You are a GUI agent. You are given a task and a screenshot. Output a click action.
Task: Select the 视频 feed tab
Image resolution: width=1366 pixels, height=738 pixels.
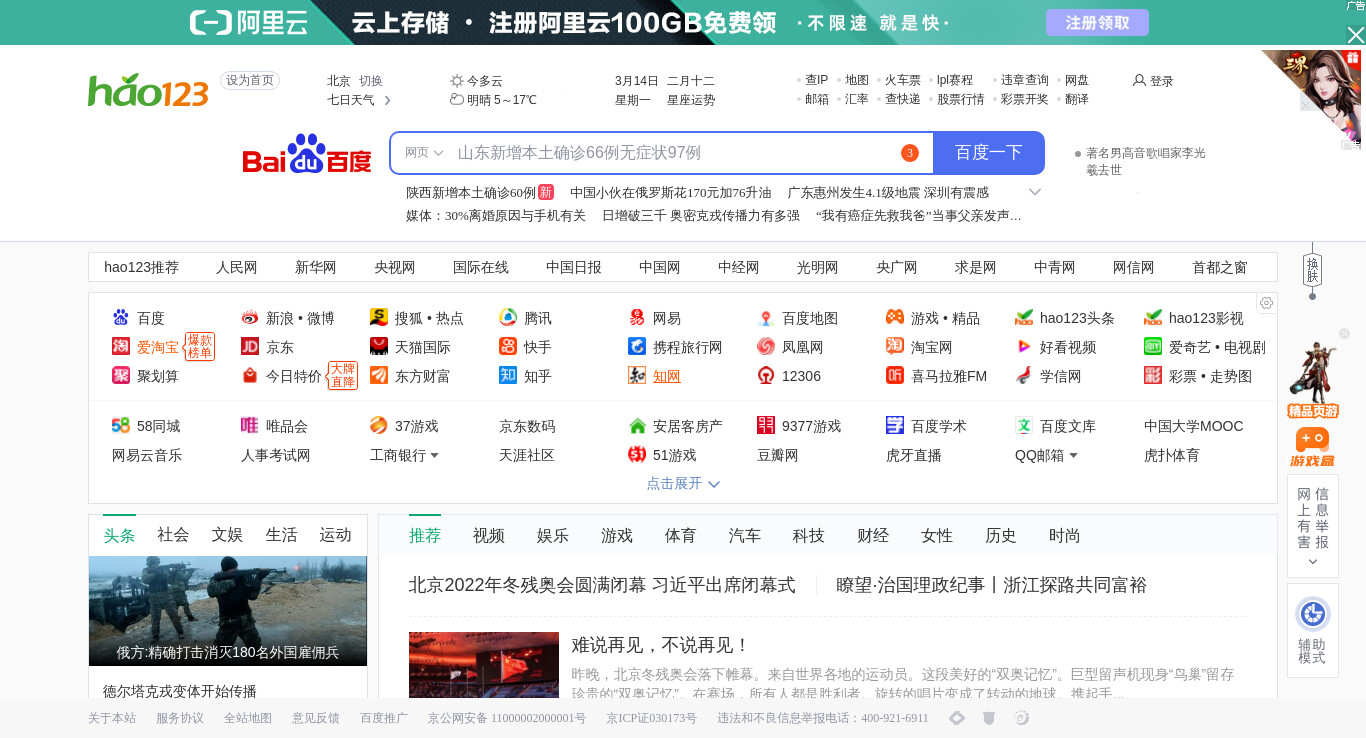(x=489, y=536)
